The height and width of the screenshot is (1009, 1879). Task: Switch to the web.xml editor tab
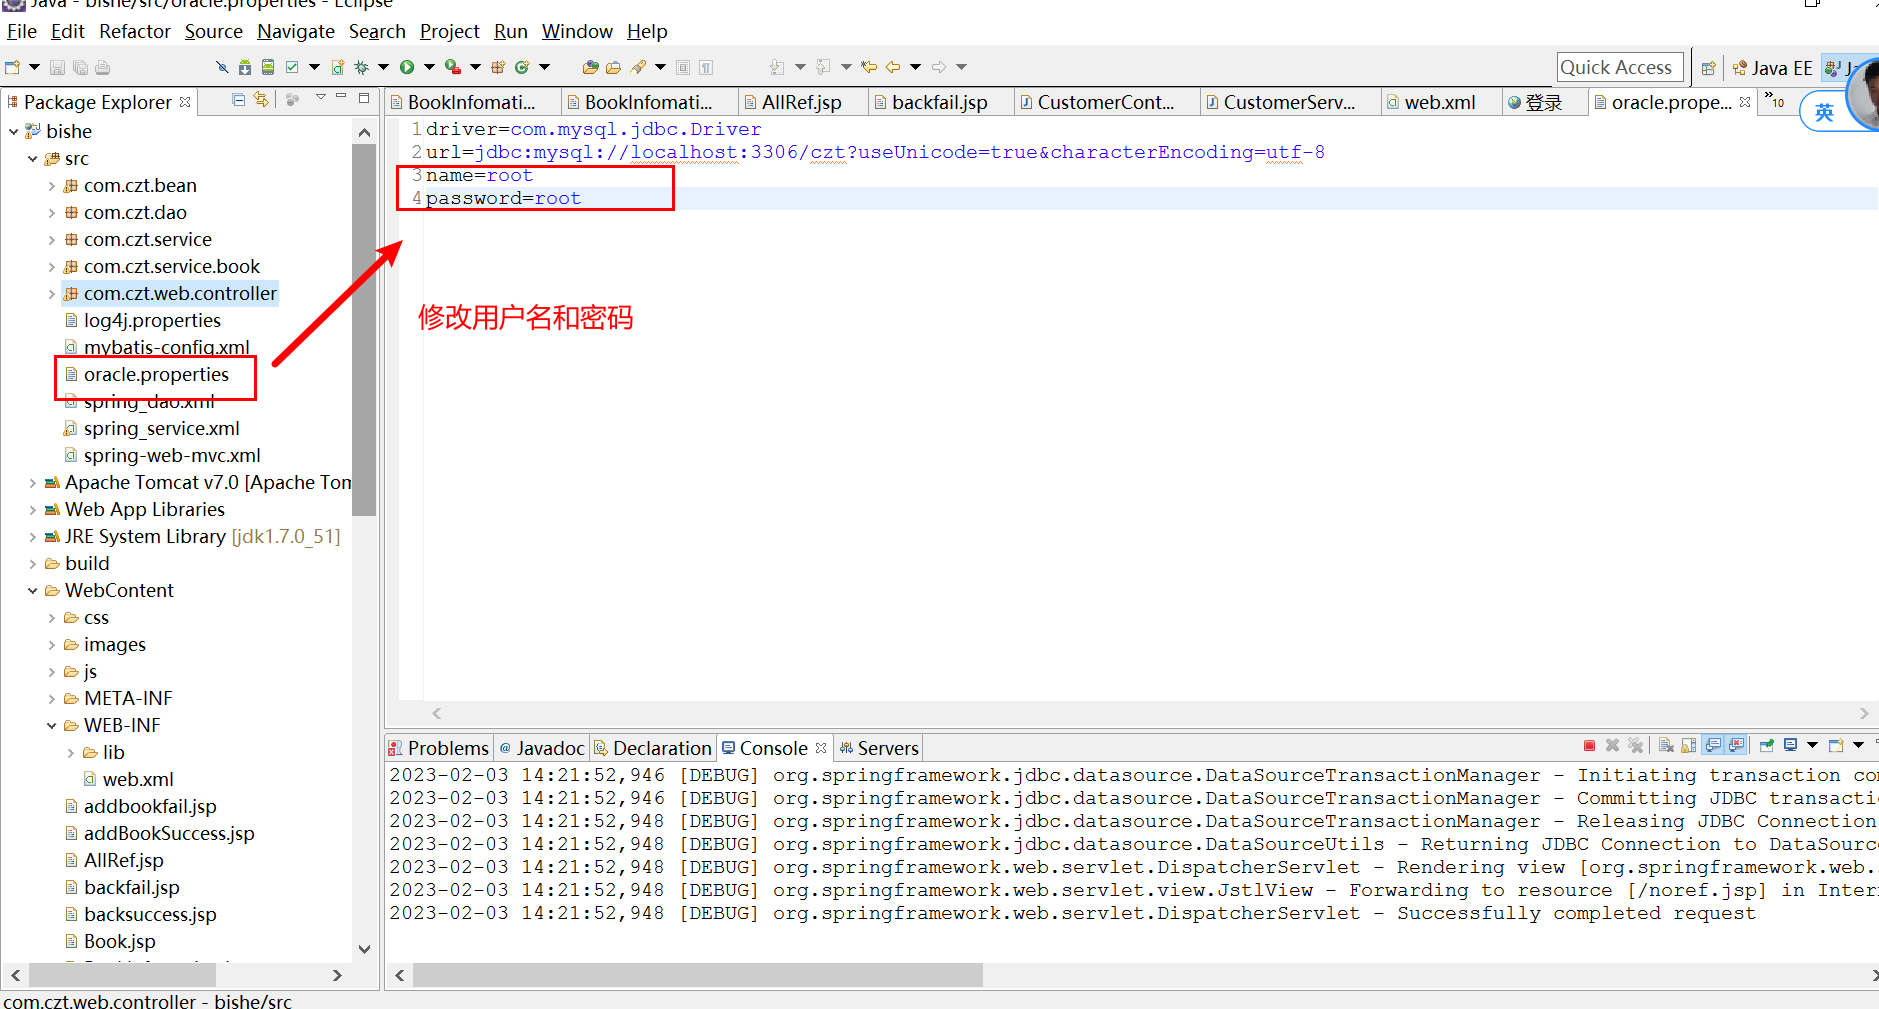[x=1439, y=102]
